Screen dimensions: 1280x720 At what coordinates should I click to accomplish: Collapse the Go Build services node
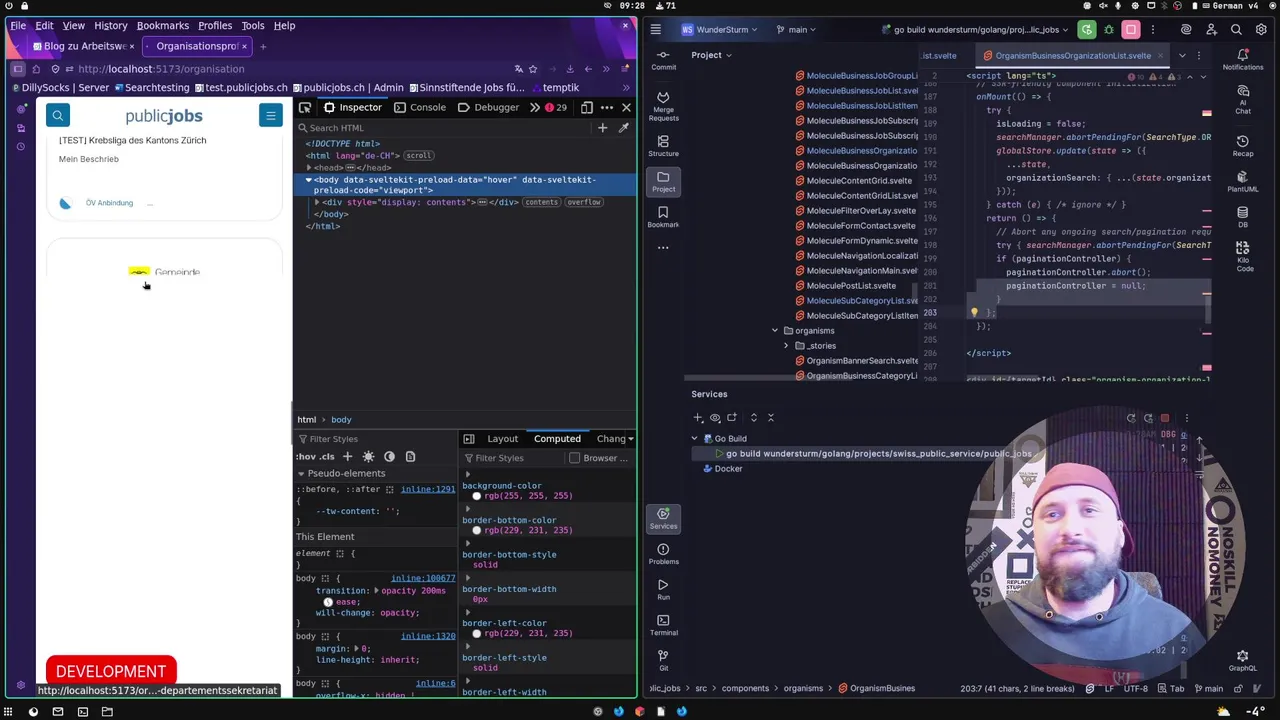(695, 439)
